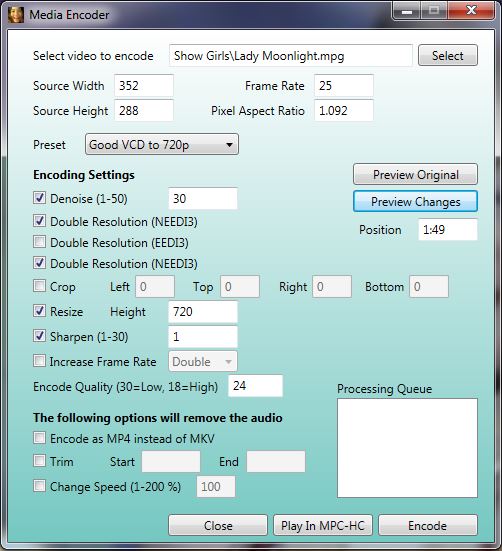Screen dimensions: 502x551
Task: Click inside the Processing Queue list box
Action: click(407, 448)
